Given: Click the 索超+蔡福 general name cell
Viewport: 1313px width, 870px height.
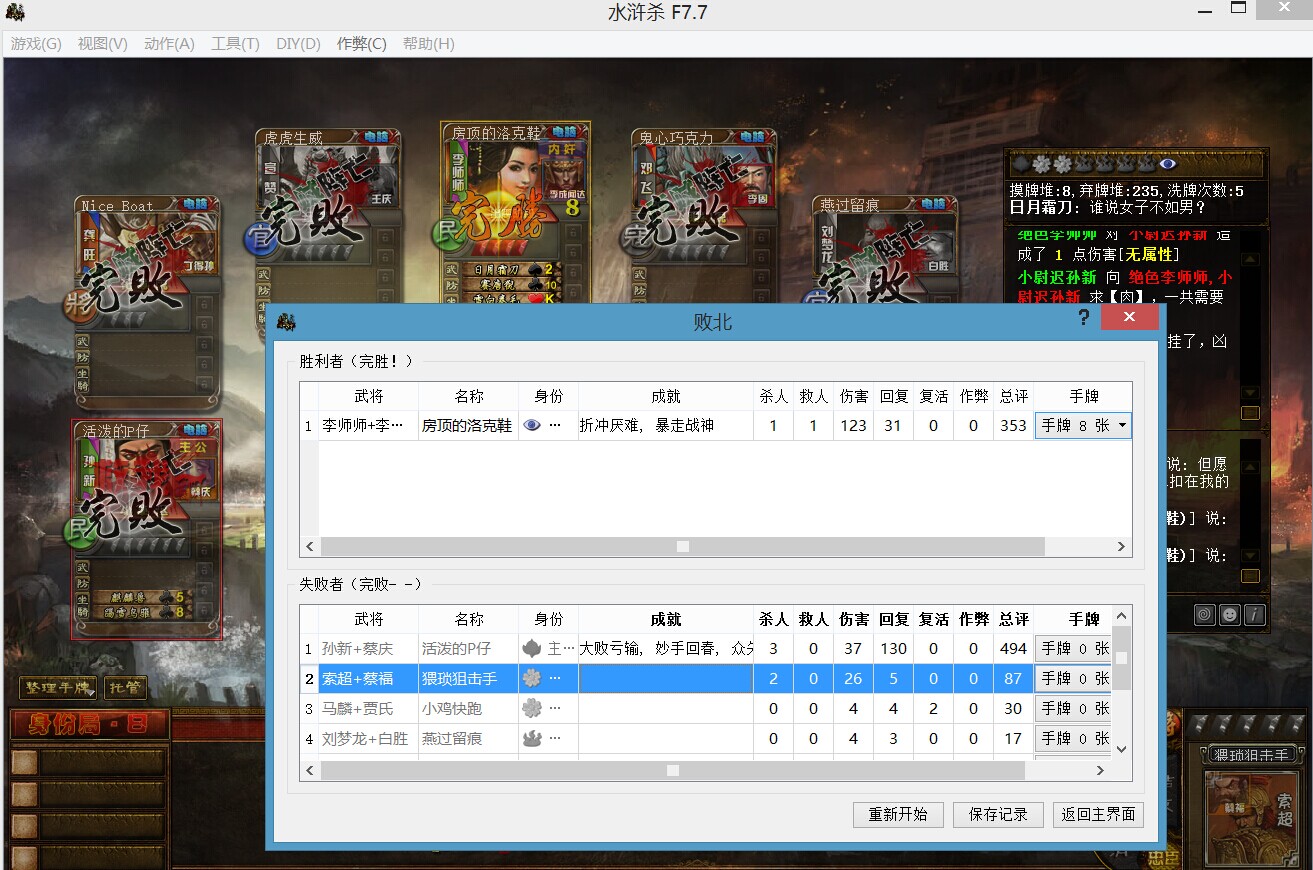Looking at the screenshot, I should point(368,678).
